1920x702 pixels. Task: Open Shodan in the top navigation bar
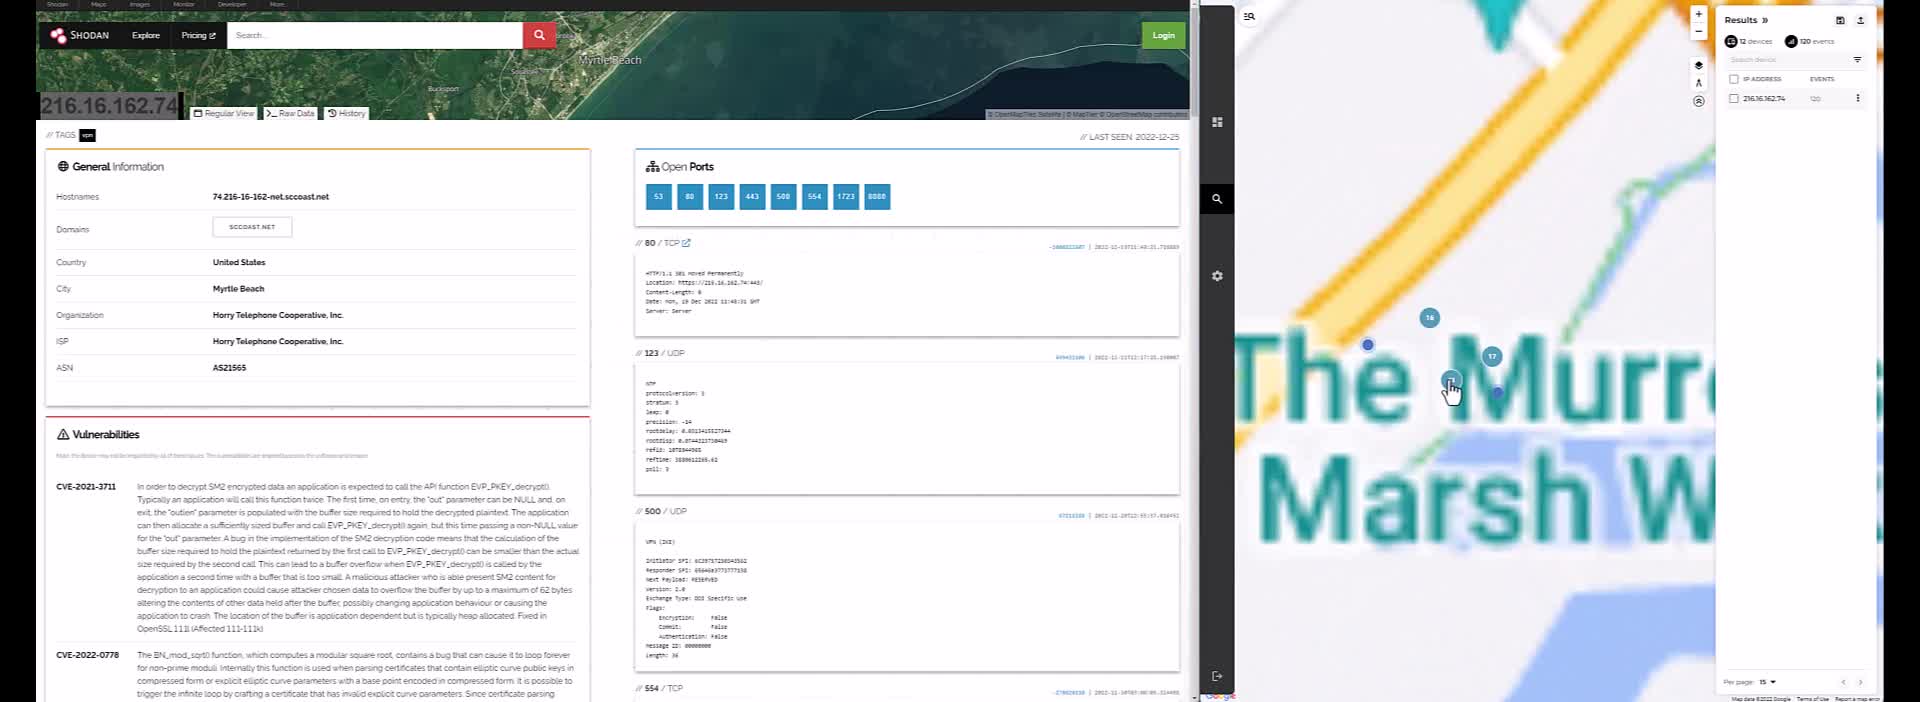[58, 4]
